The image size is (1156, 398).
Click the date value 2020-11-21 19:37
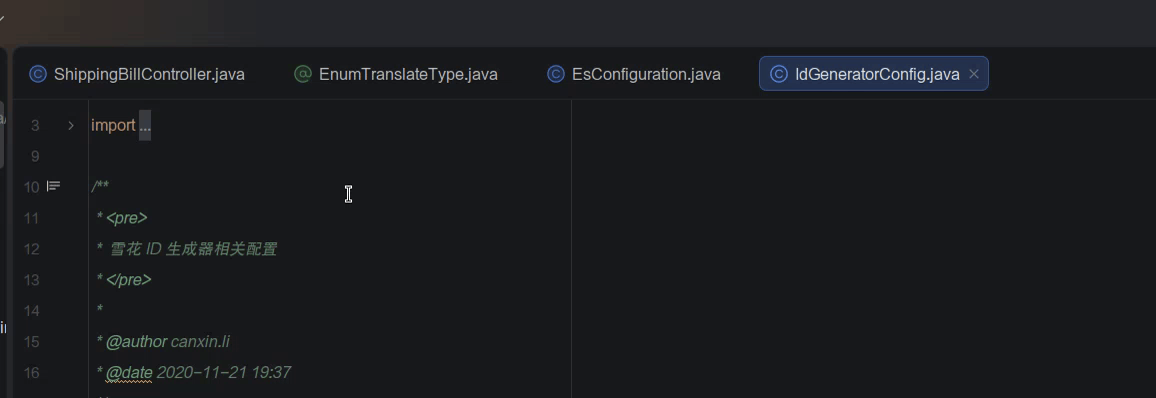[x=223, y=373]
